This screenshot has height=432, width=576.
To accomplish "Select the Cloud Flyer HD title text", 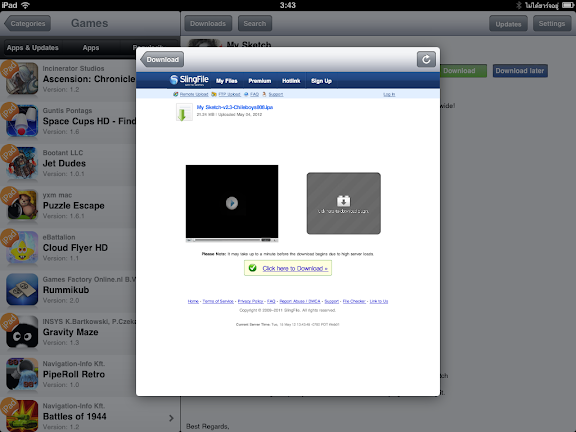I will pos(75,248).
